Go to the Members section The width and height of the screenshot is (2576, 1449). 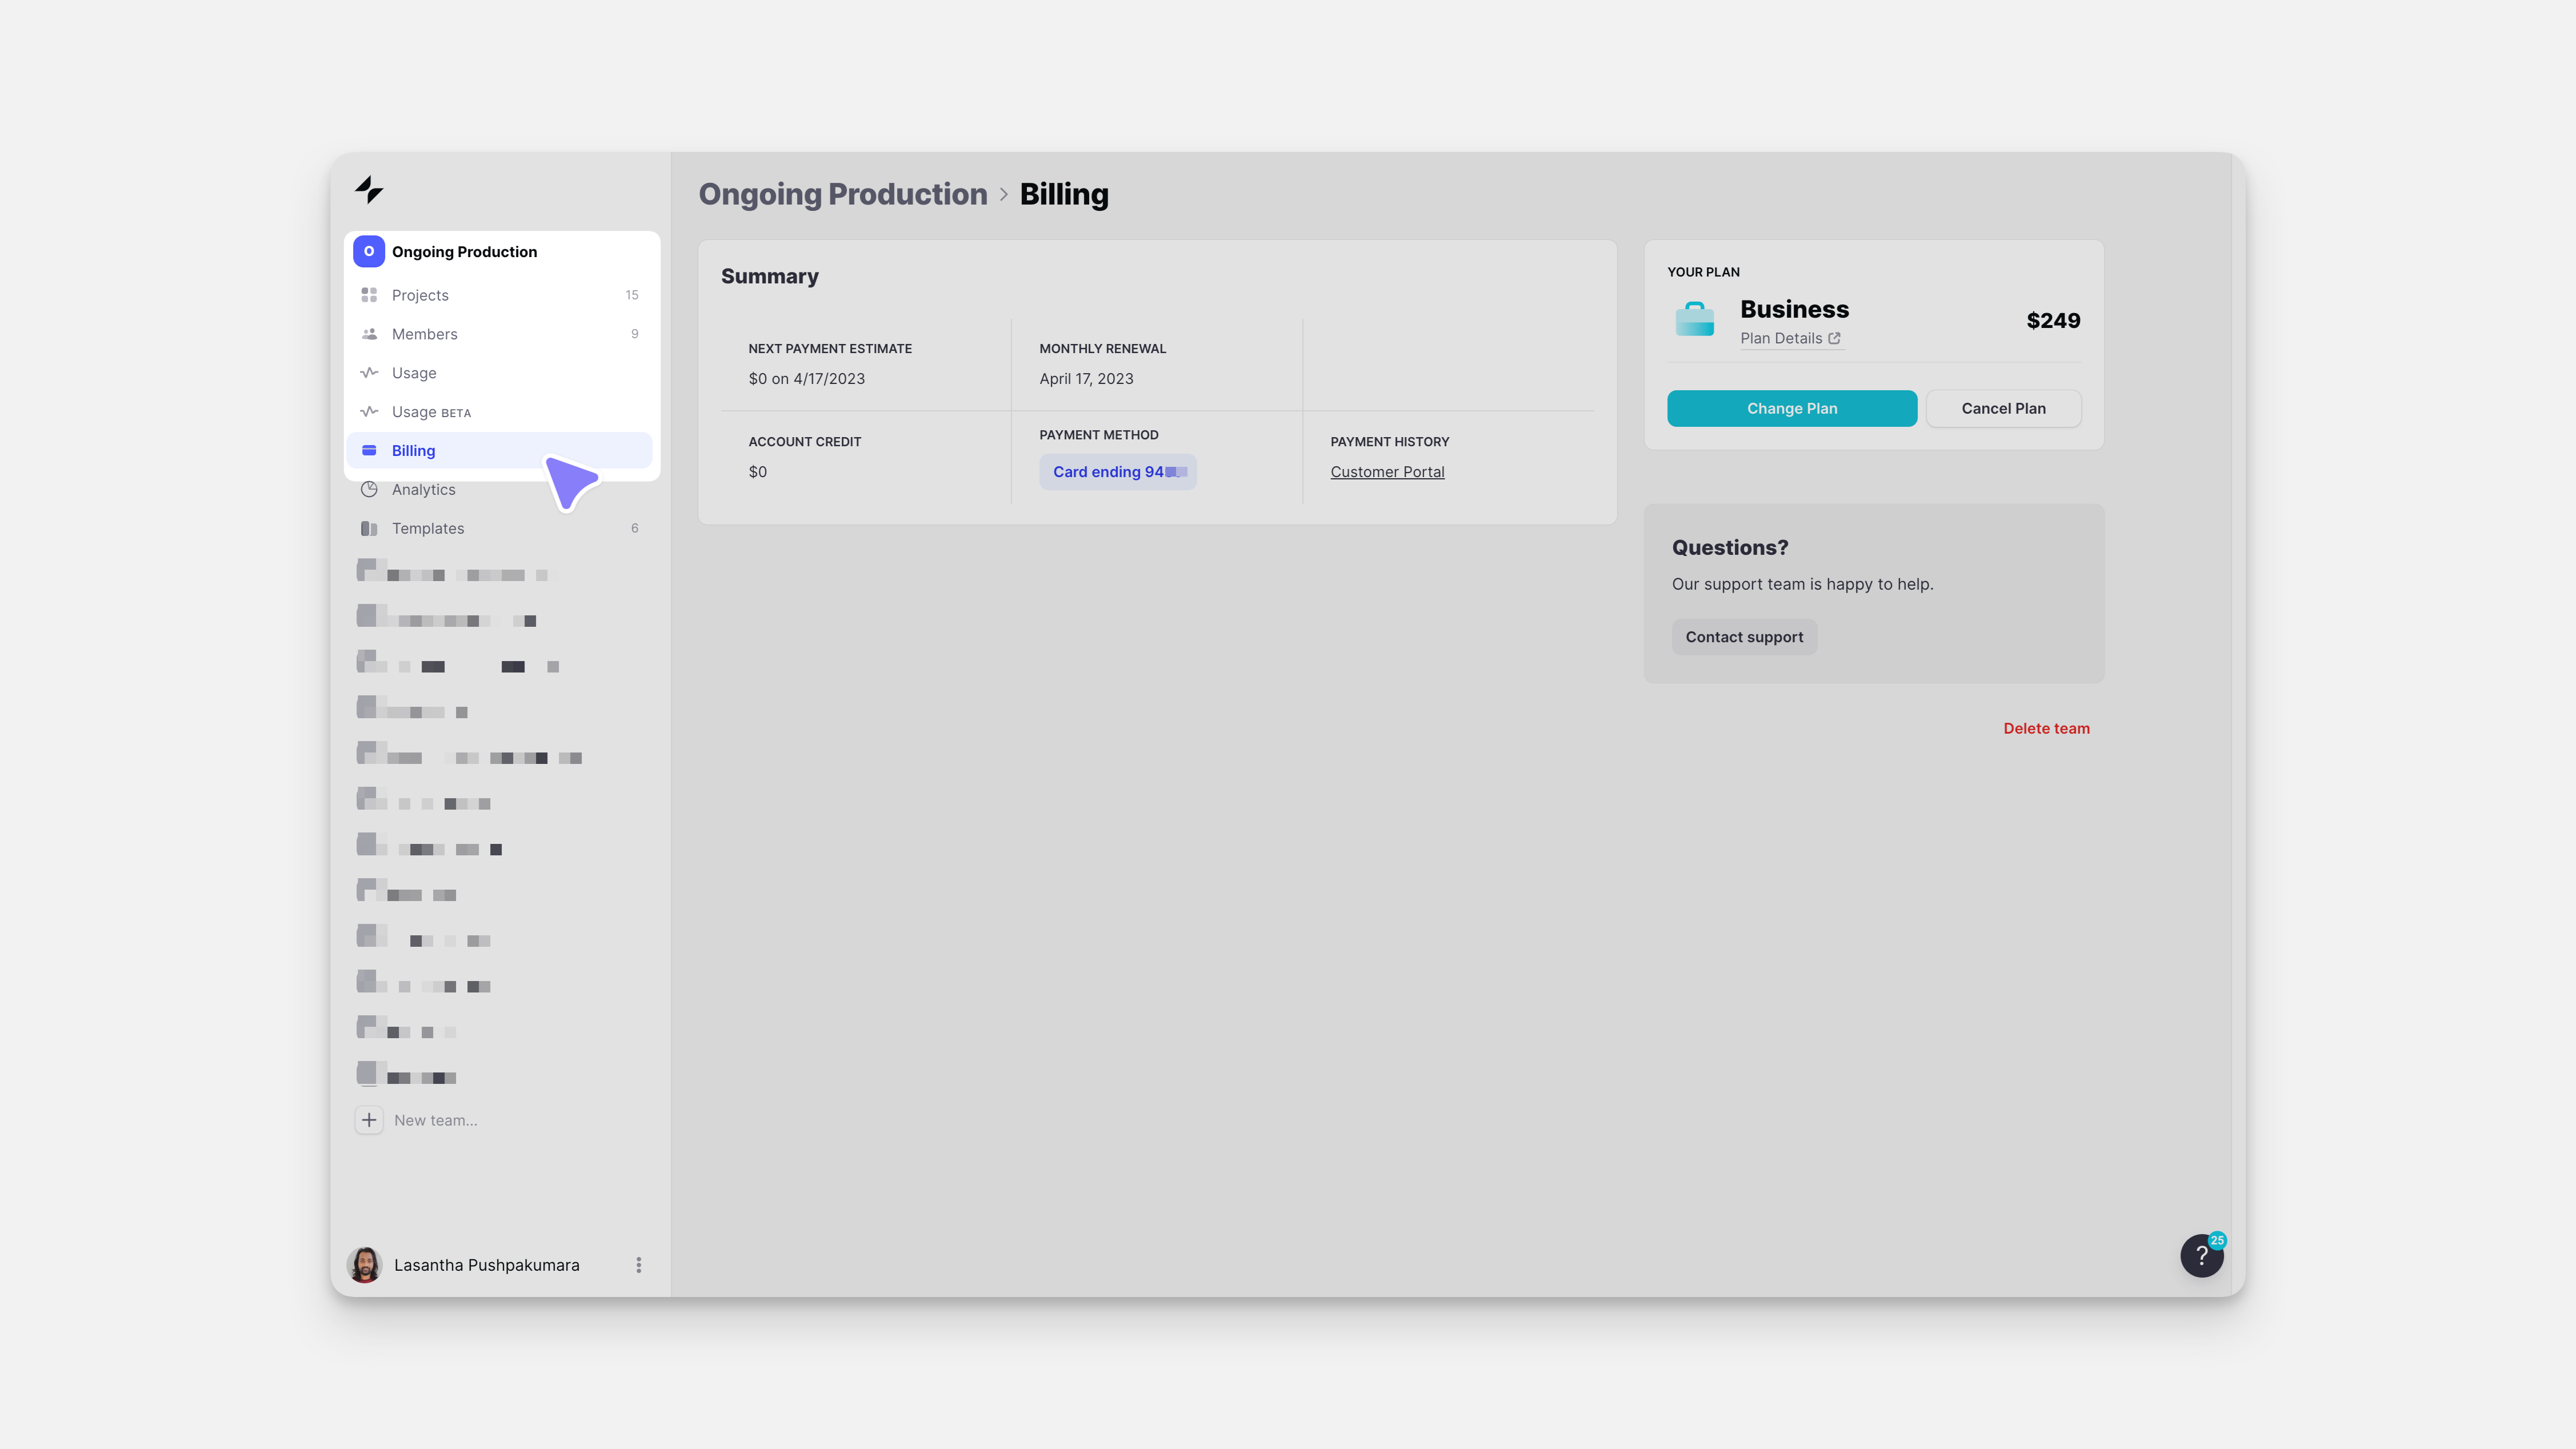click(x=424, y=334)
